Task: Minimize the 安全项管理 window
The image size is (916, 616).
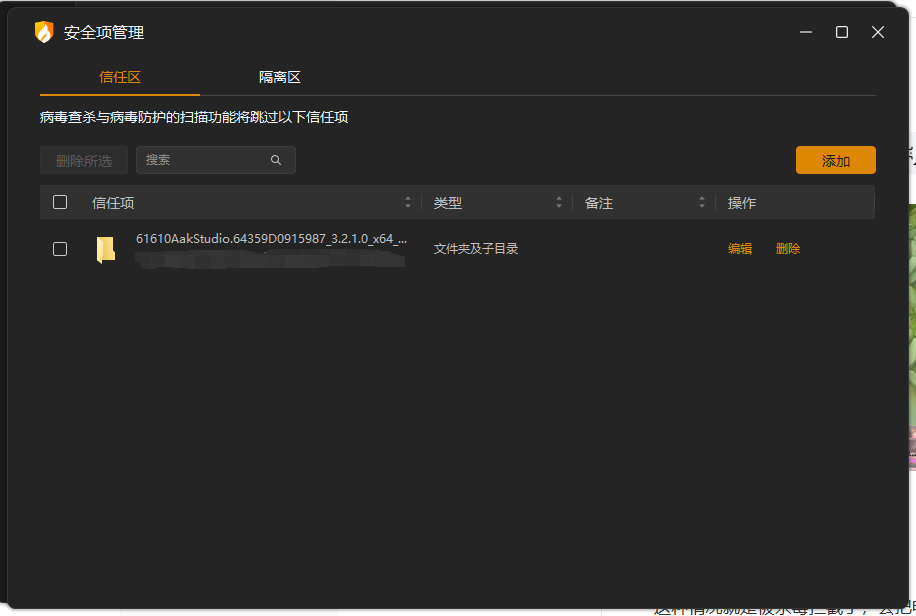Action: [806, 32]
